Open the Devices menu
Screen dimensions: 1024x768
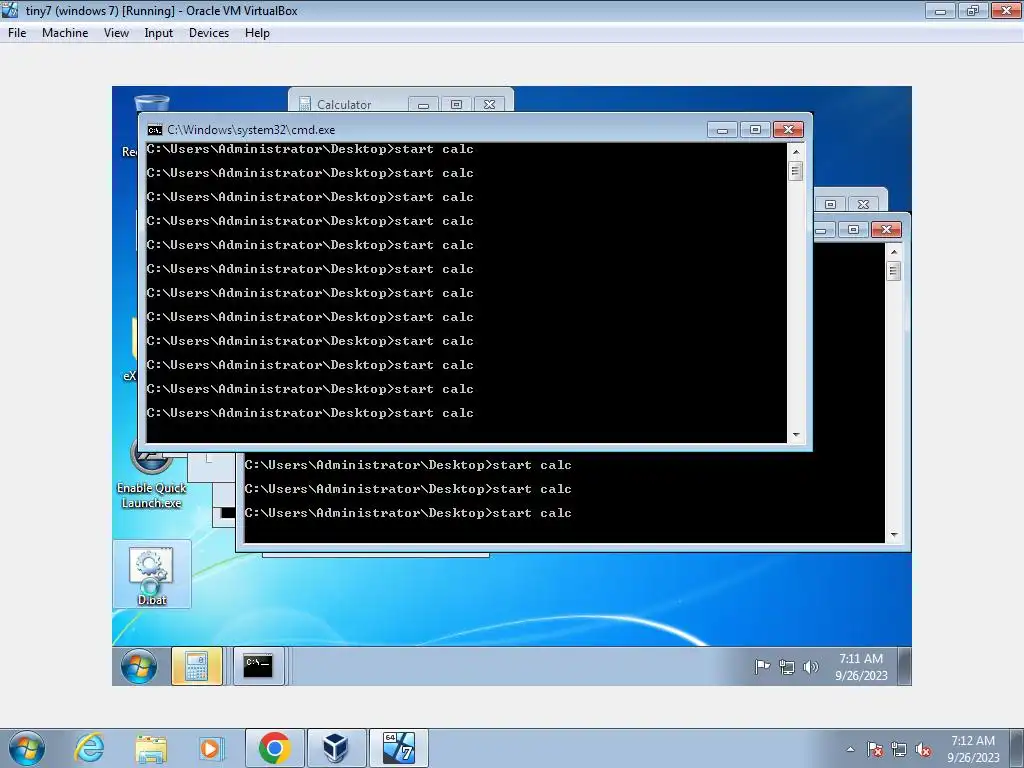(x=209, y=33)
